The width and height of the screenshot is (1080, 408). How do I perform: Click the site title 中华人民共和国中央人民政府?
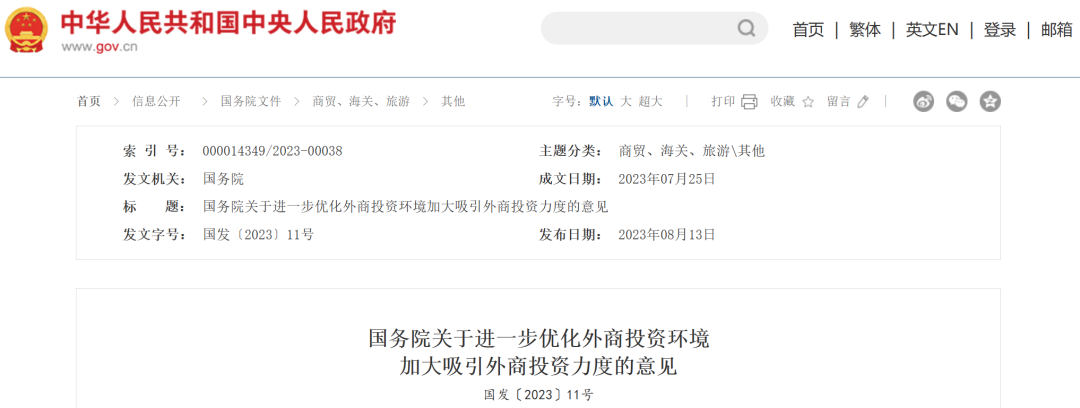(229, 23)
